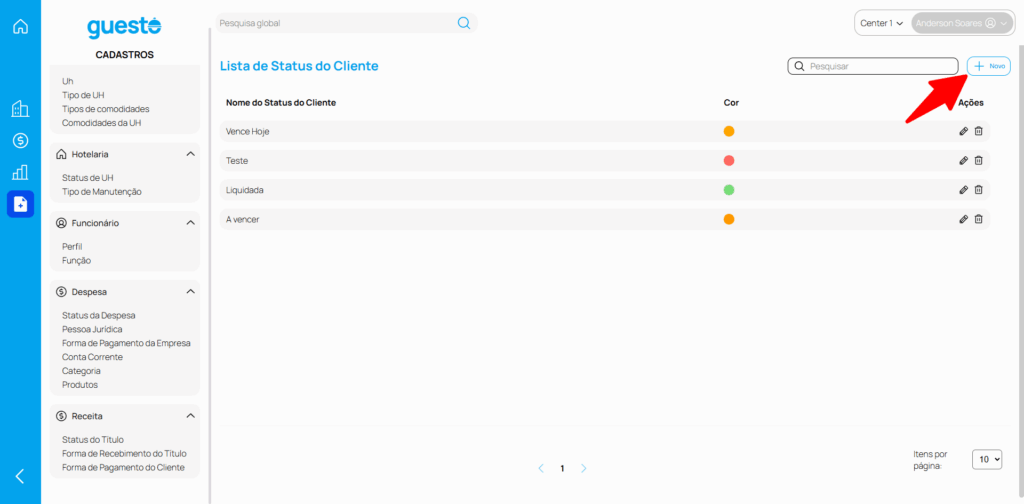1024x504 pixels.
Task: Open the items per page dropdown
Action: (986, 459)
